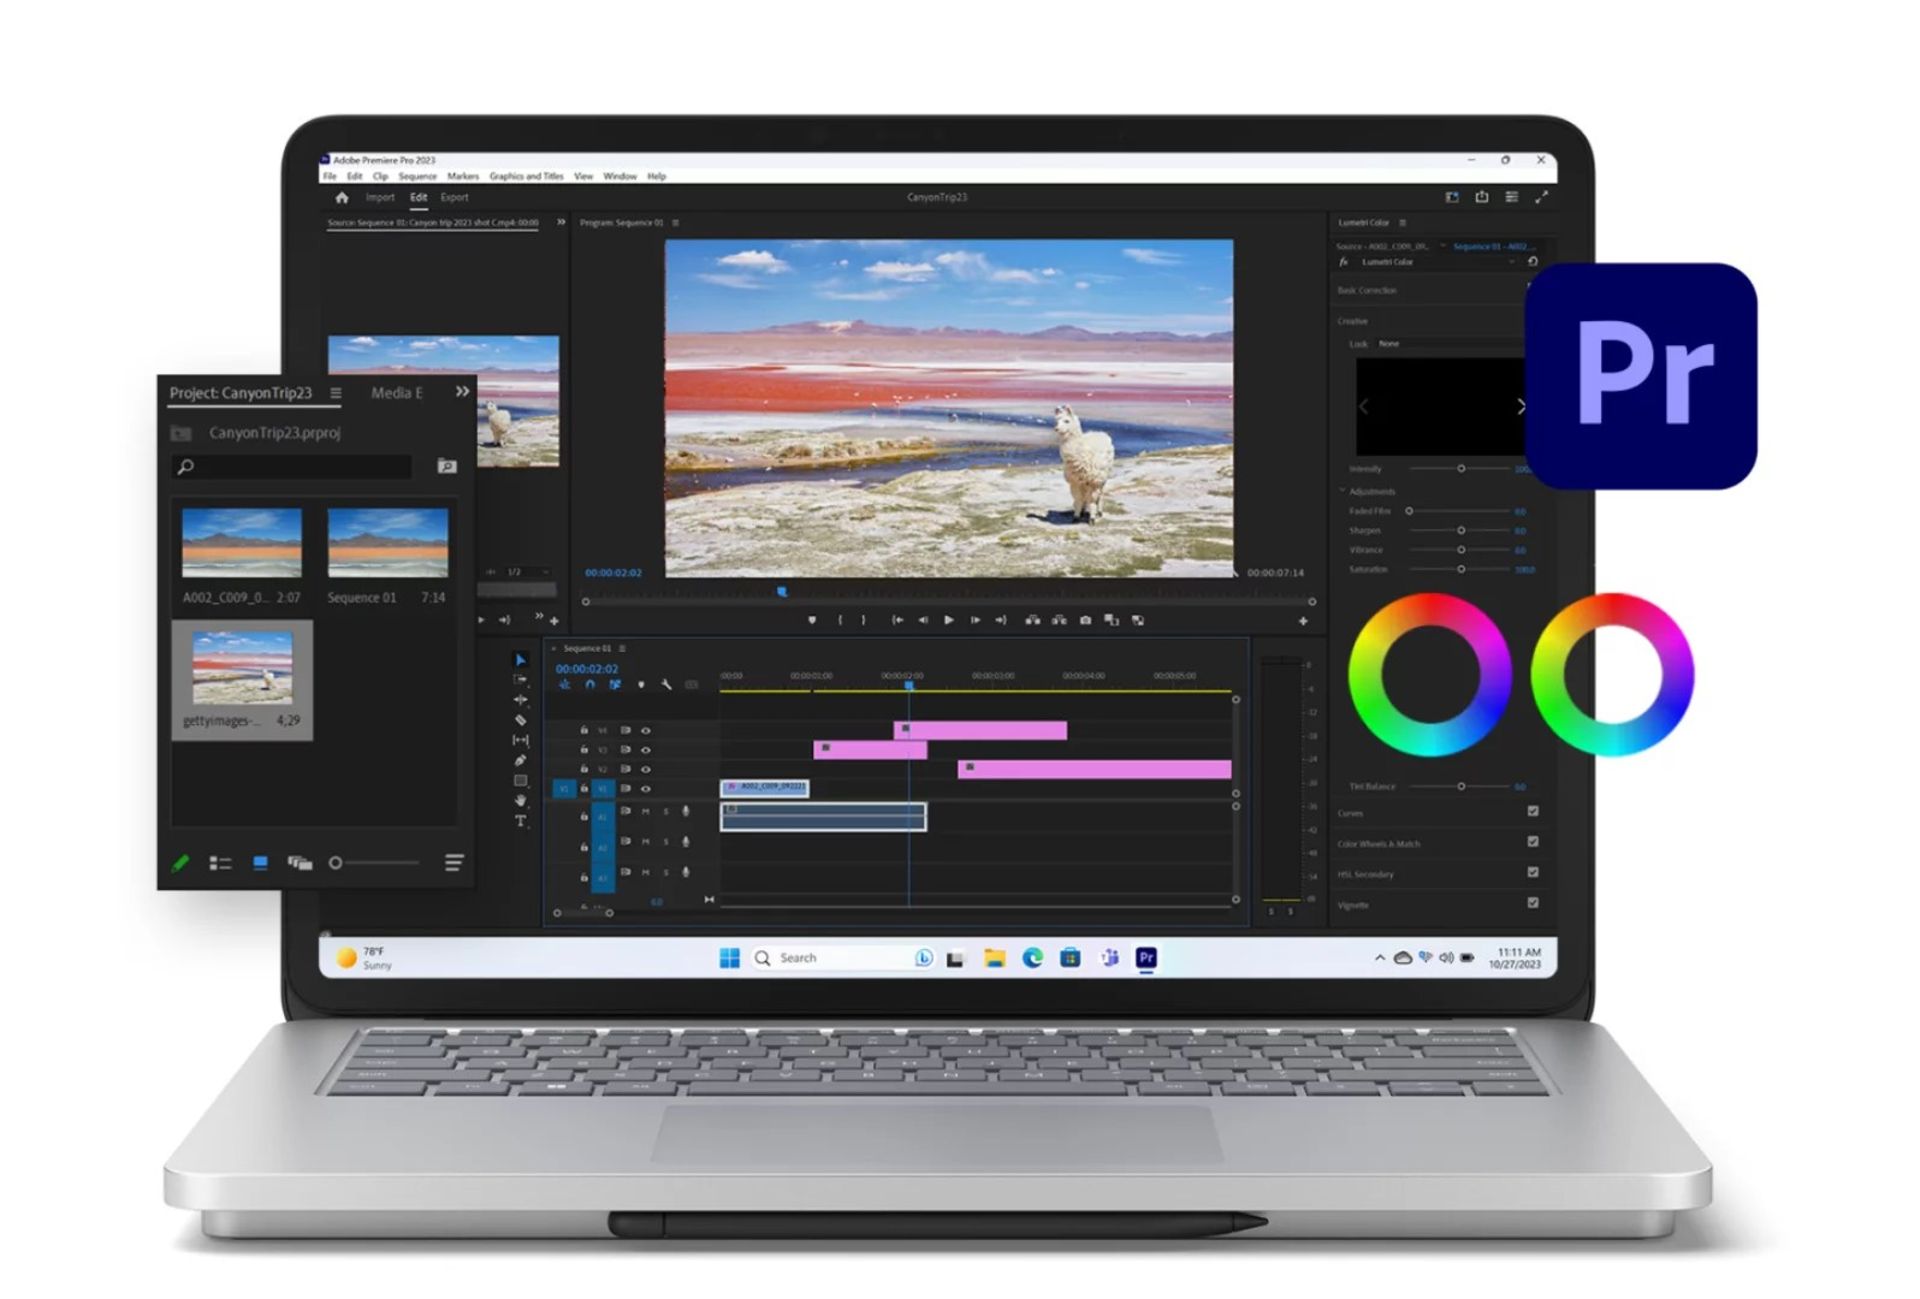Solo audio track A1 with S button
This screenshot has height=1299, width=1920.
pos(666,812)
